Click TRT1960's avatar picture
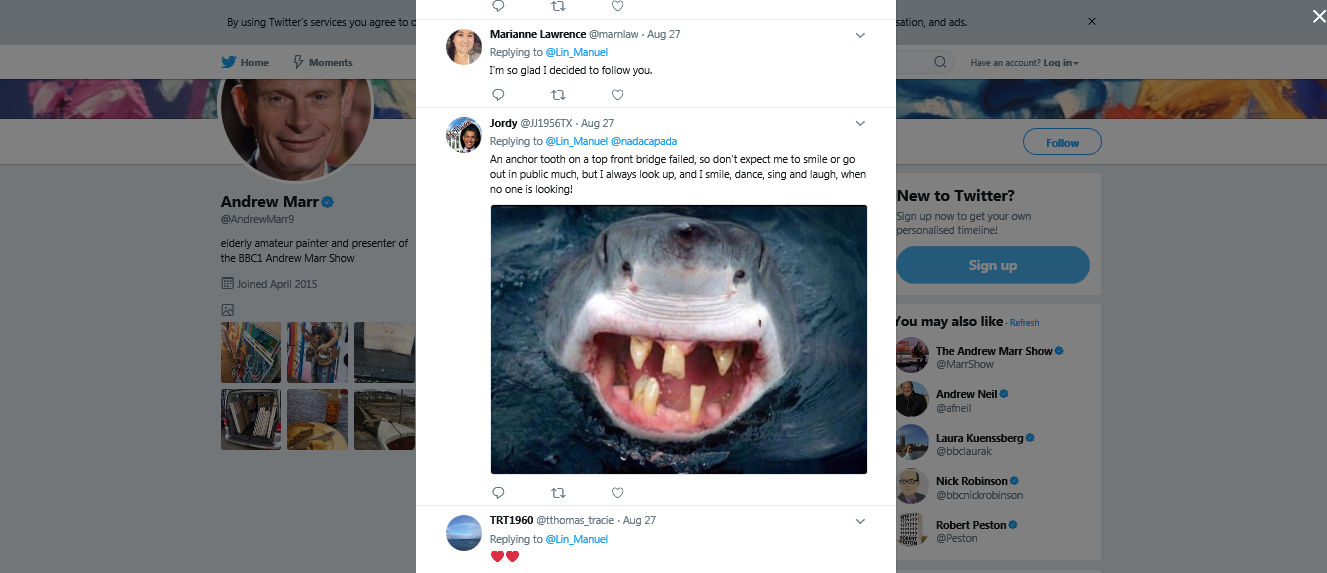1327x573 pixels. point(464,533)
